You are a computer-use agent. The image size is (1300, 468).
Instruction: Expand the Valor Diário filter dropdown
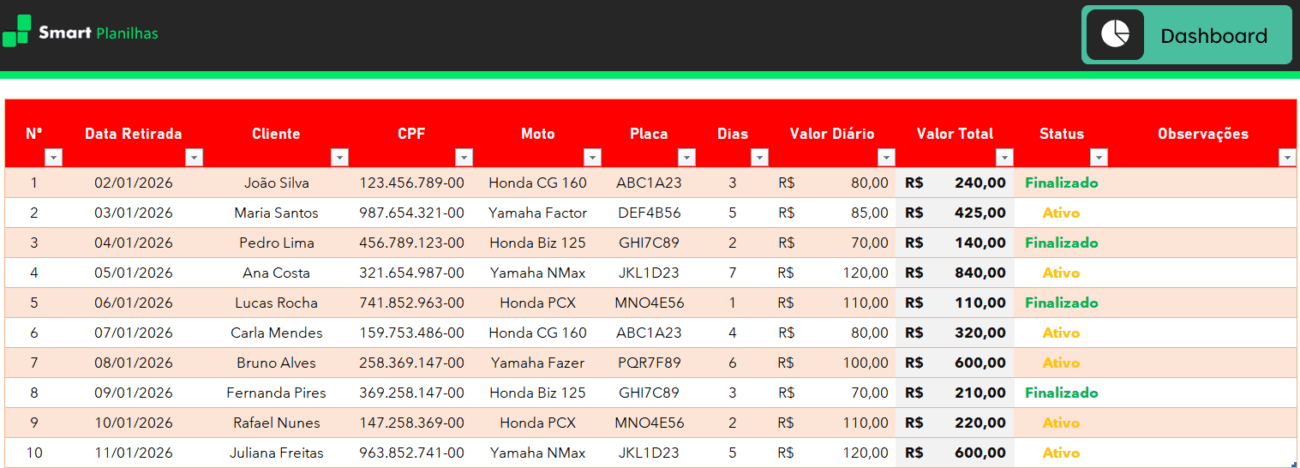[x=886, y=157]
